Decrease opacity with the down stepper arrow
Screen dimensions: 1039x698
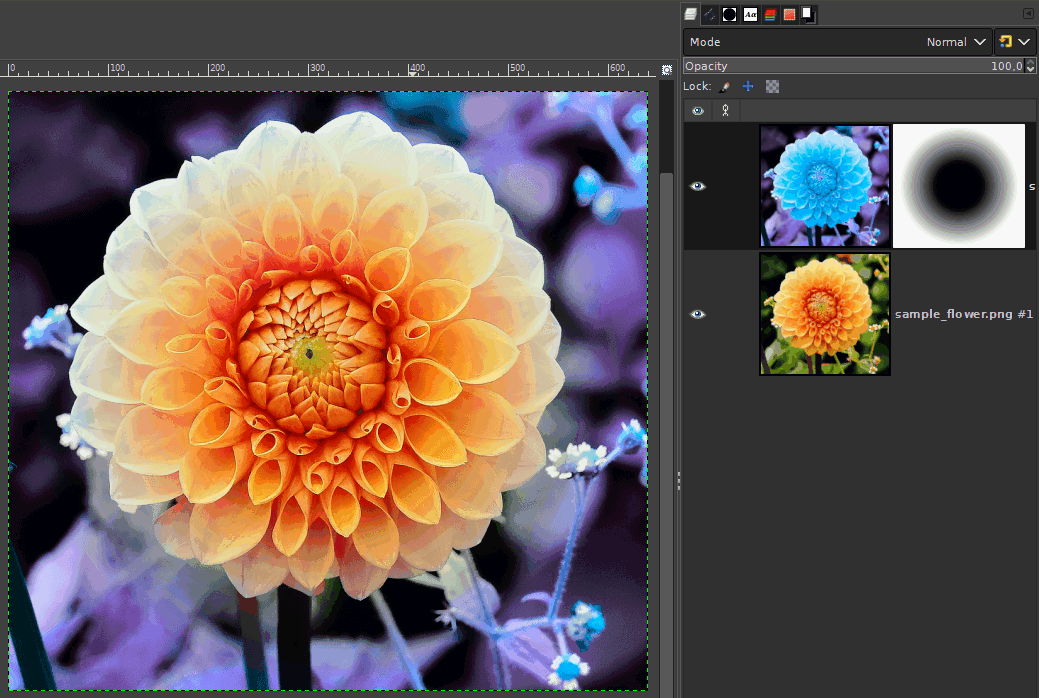[x=1030, y=69]
